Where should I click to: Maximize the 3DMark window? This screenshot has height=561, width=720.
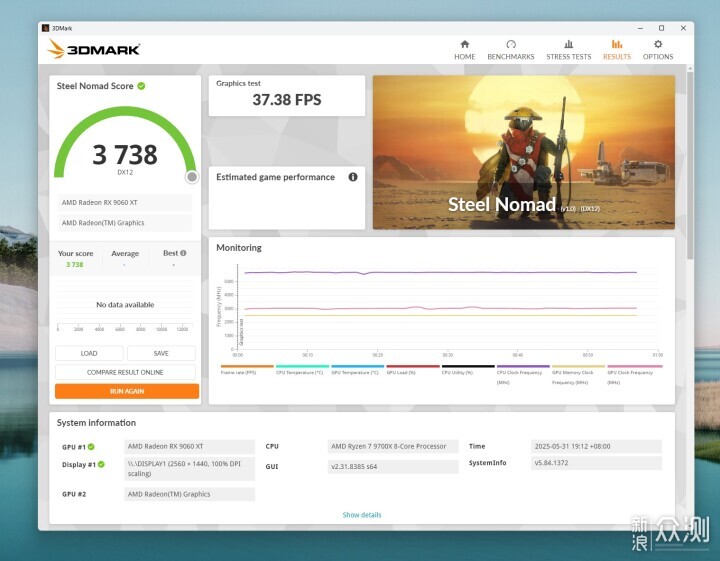661,28
